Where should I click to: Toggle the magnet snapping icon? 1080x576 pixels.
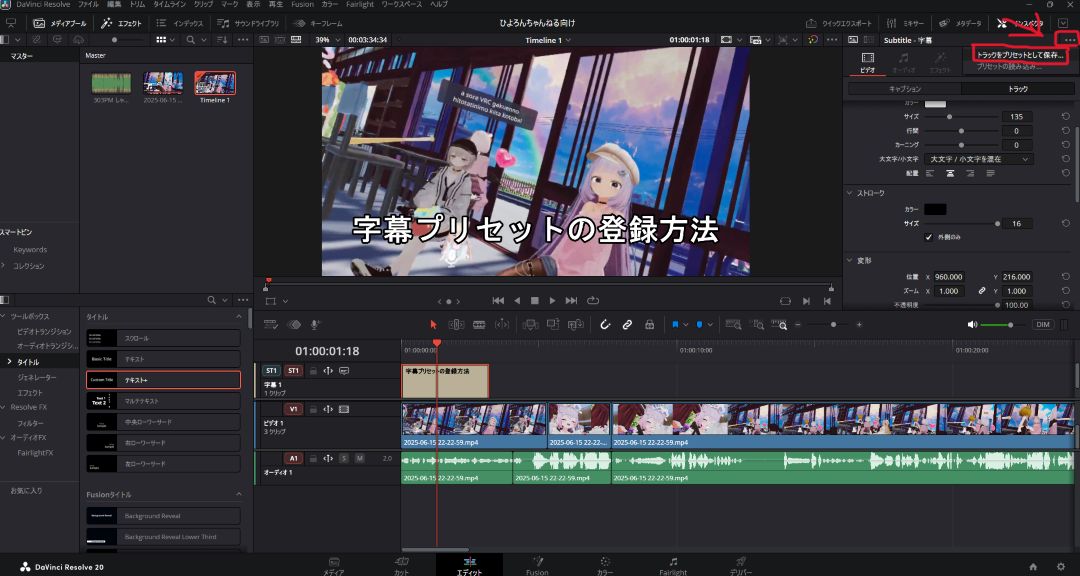coord(604,324)
